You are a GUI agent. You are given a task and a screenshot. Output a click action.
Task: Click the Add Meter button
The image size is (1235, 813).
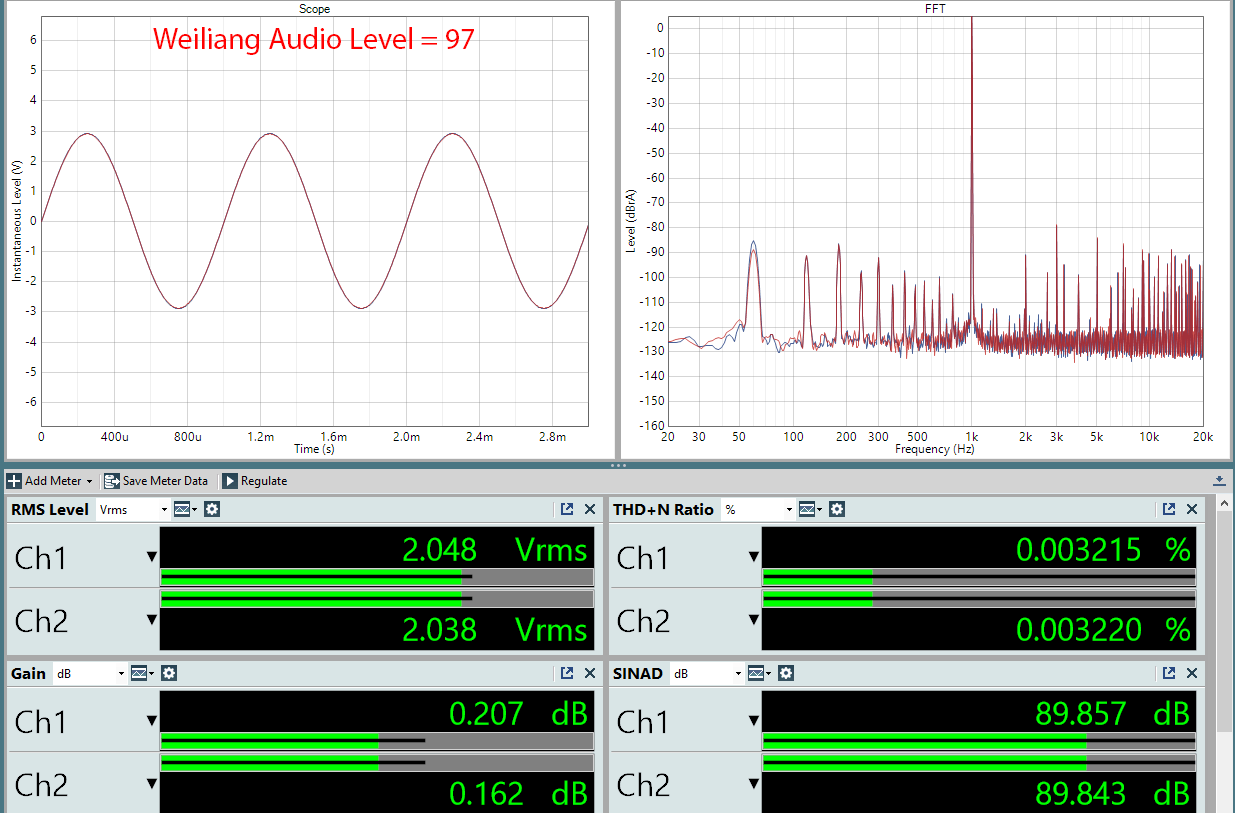(x=50, y=481)
